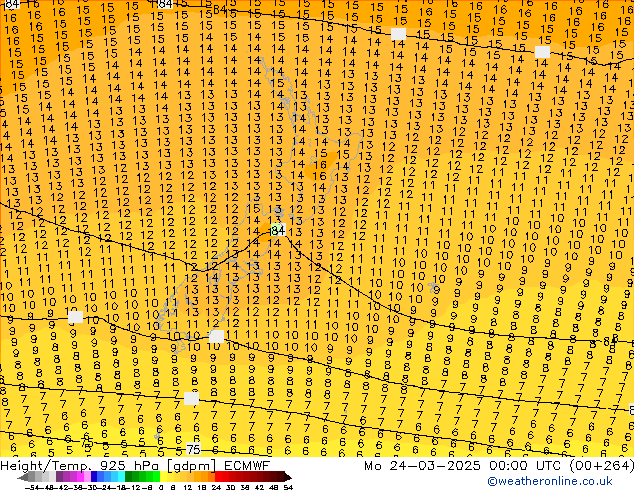Click the legend's dark right end arrow

coord(288,477)
